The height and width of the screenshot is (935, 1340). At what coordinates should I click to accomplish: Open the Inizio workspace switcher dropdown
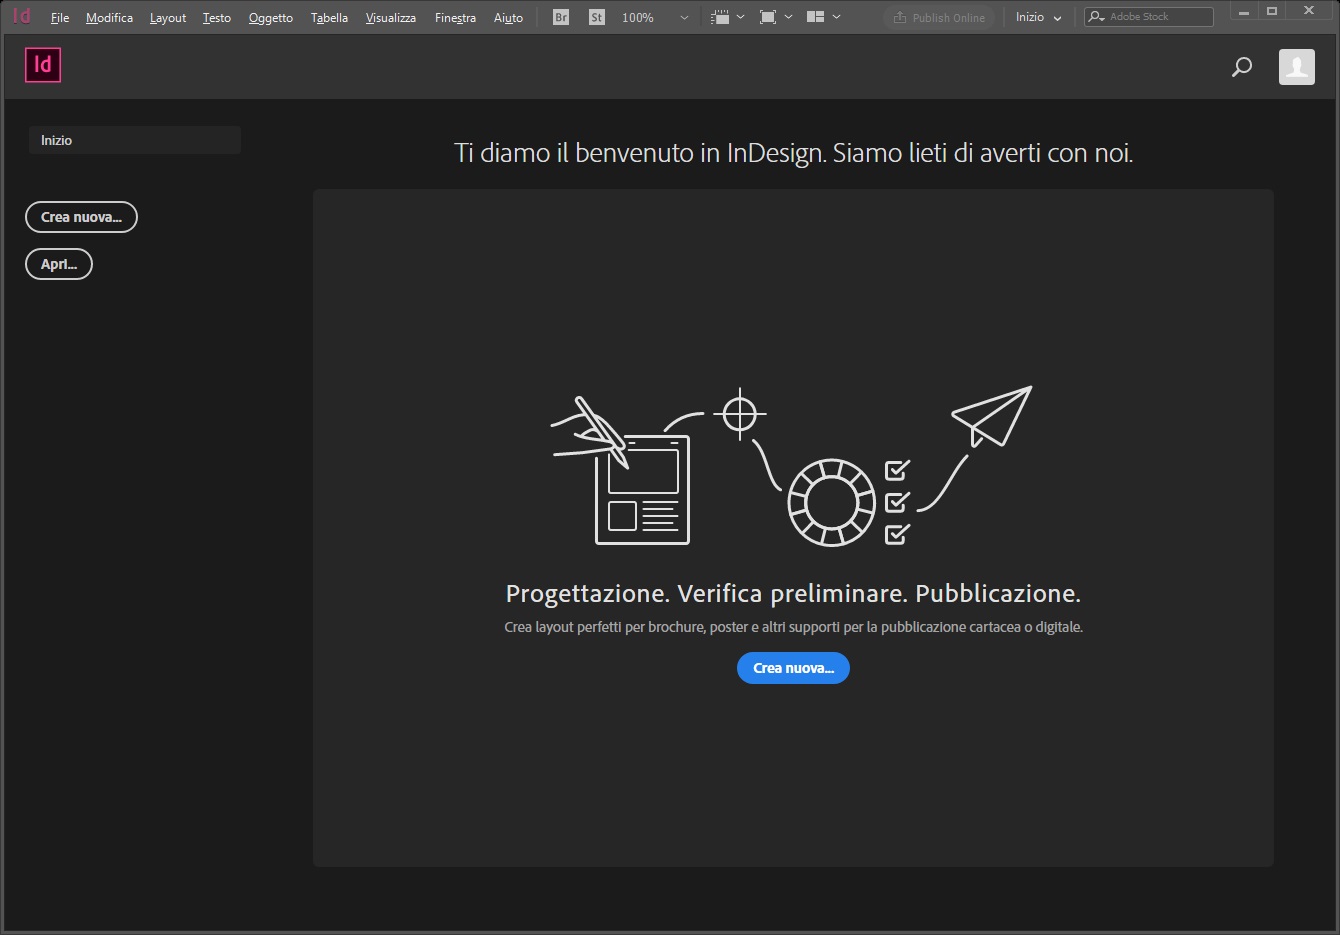click(x=1038, y=17)
